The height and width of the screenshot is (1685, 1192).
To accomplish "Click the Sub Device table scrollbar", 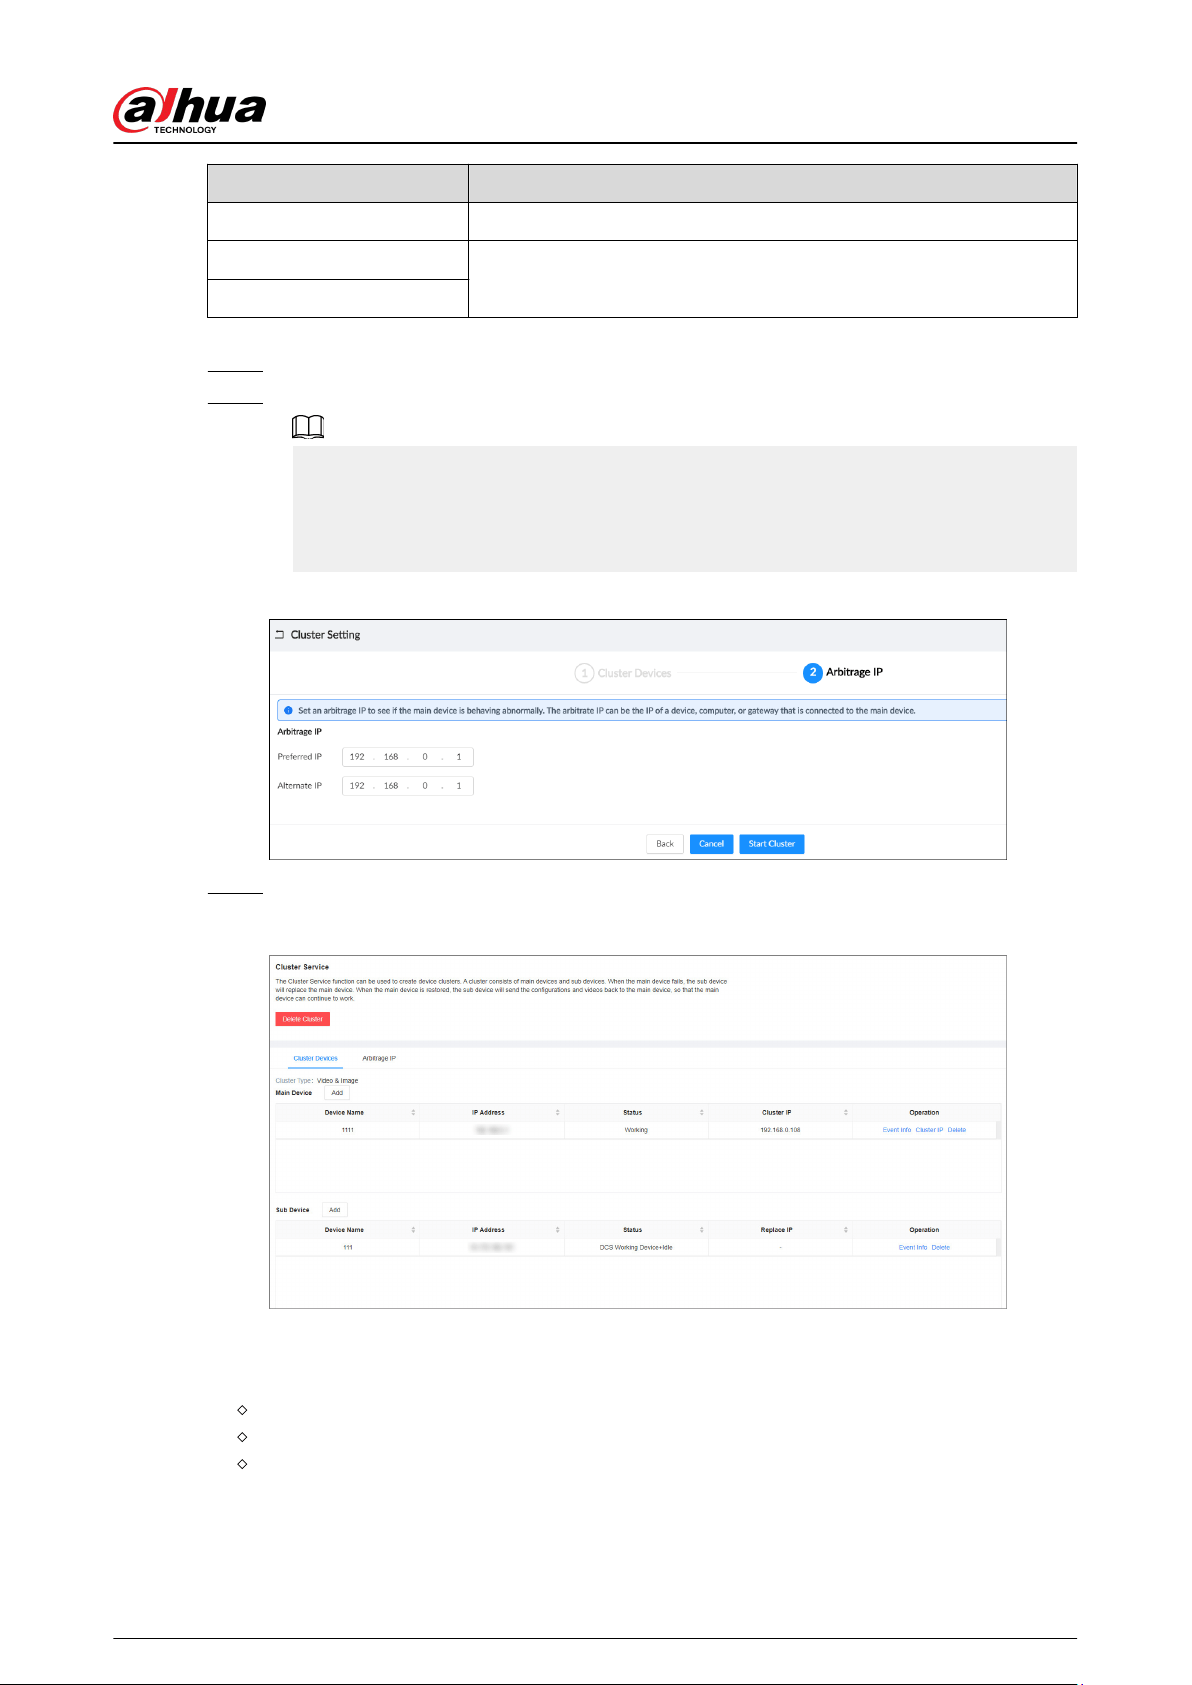I will (x=998, y=1247).
